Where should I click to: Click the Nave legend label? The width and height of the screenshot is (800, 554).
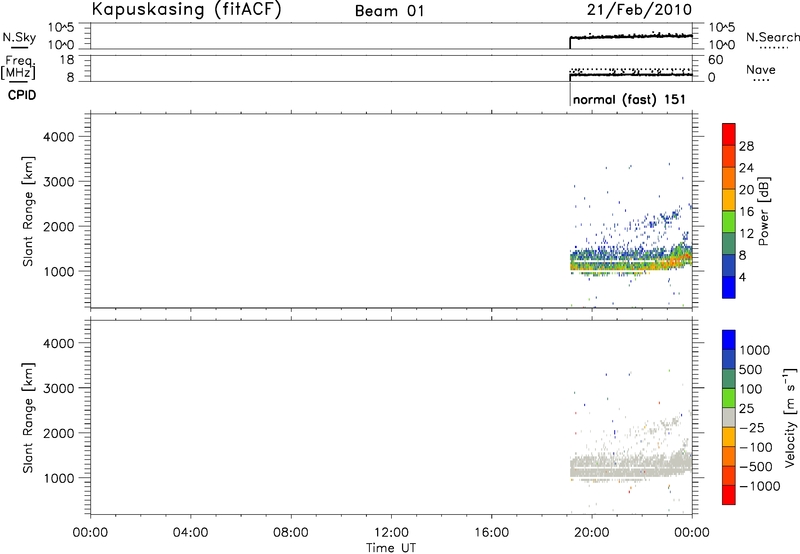pyautogui.click(x=761, y=70)
